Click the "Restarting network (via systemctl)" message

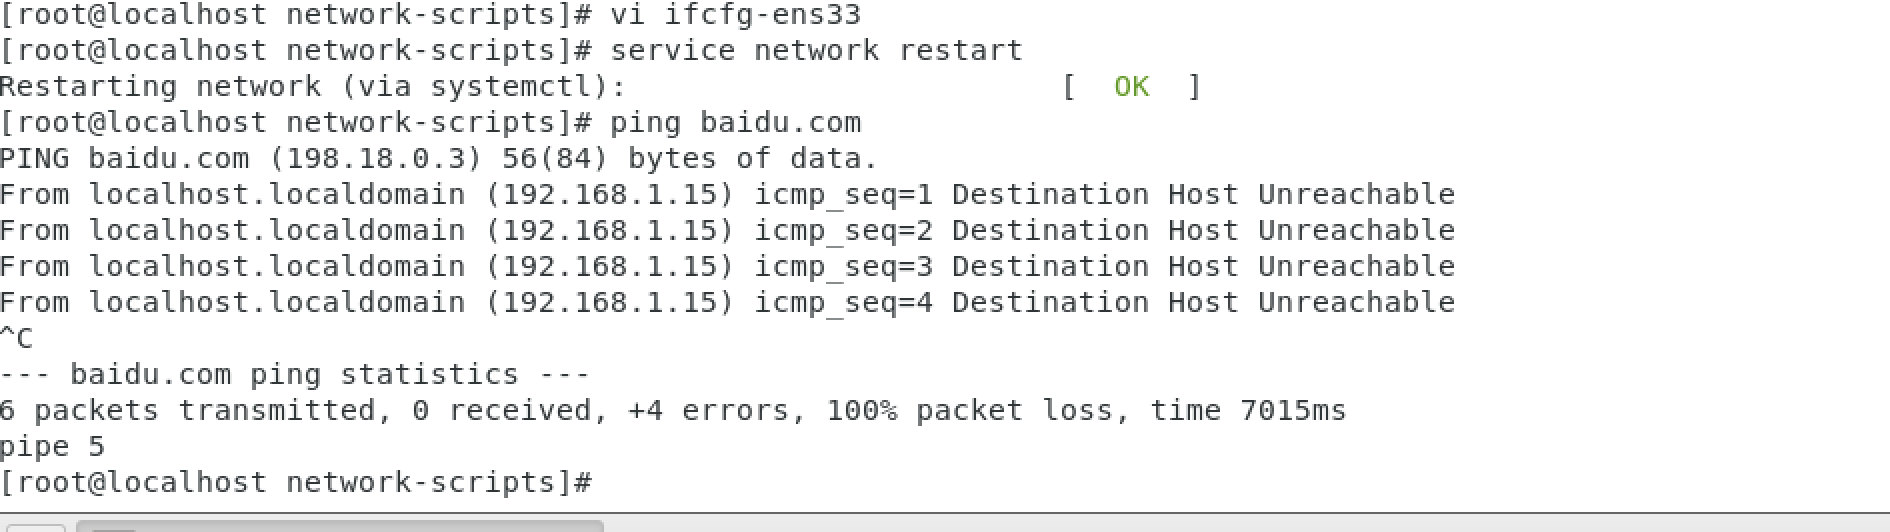[x=312, y=87]
